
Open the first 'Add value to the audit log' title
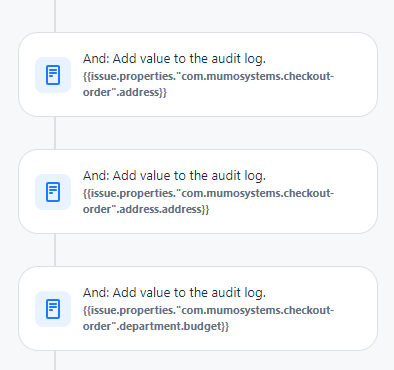pos(174,58)
